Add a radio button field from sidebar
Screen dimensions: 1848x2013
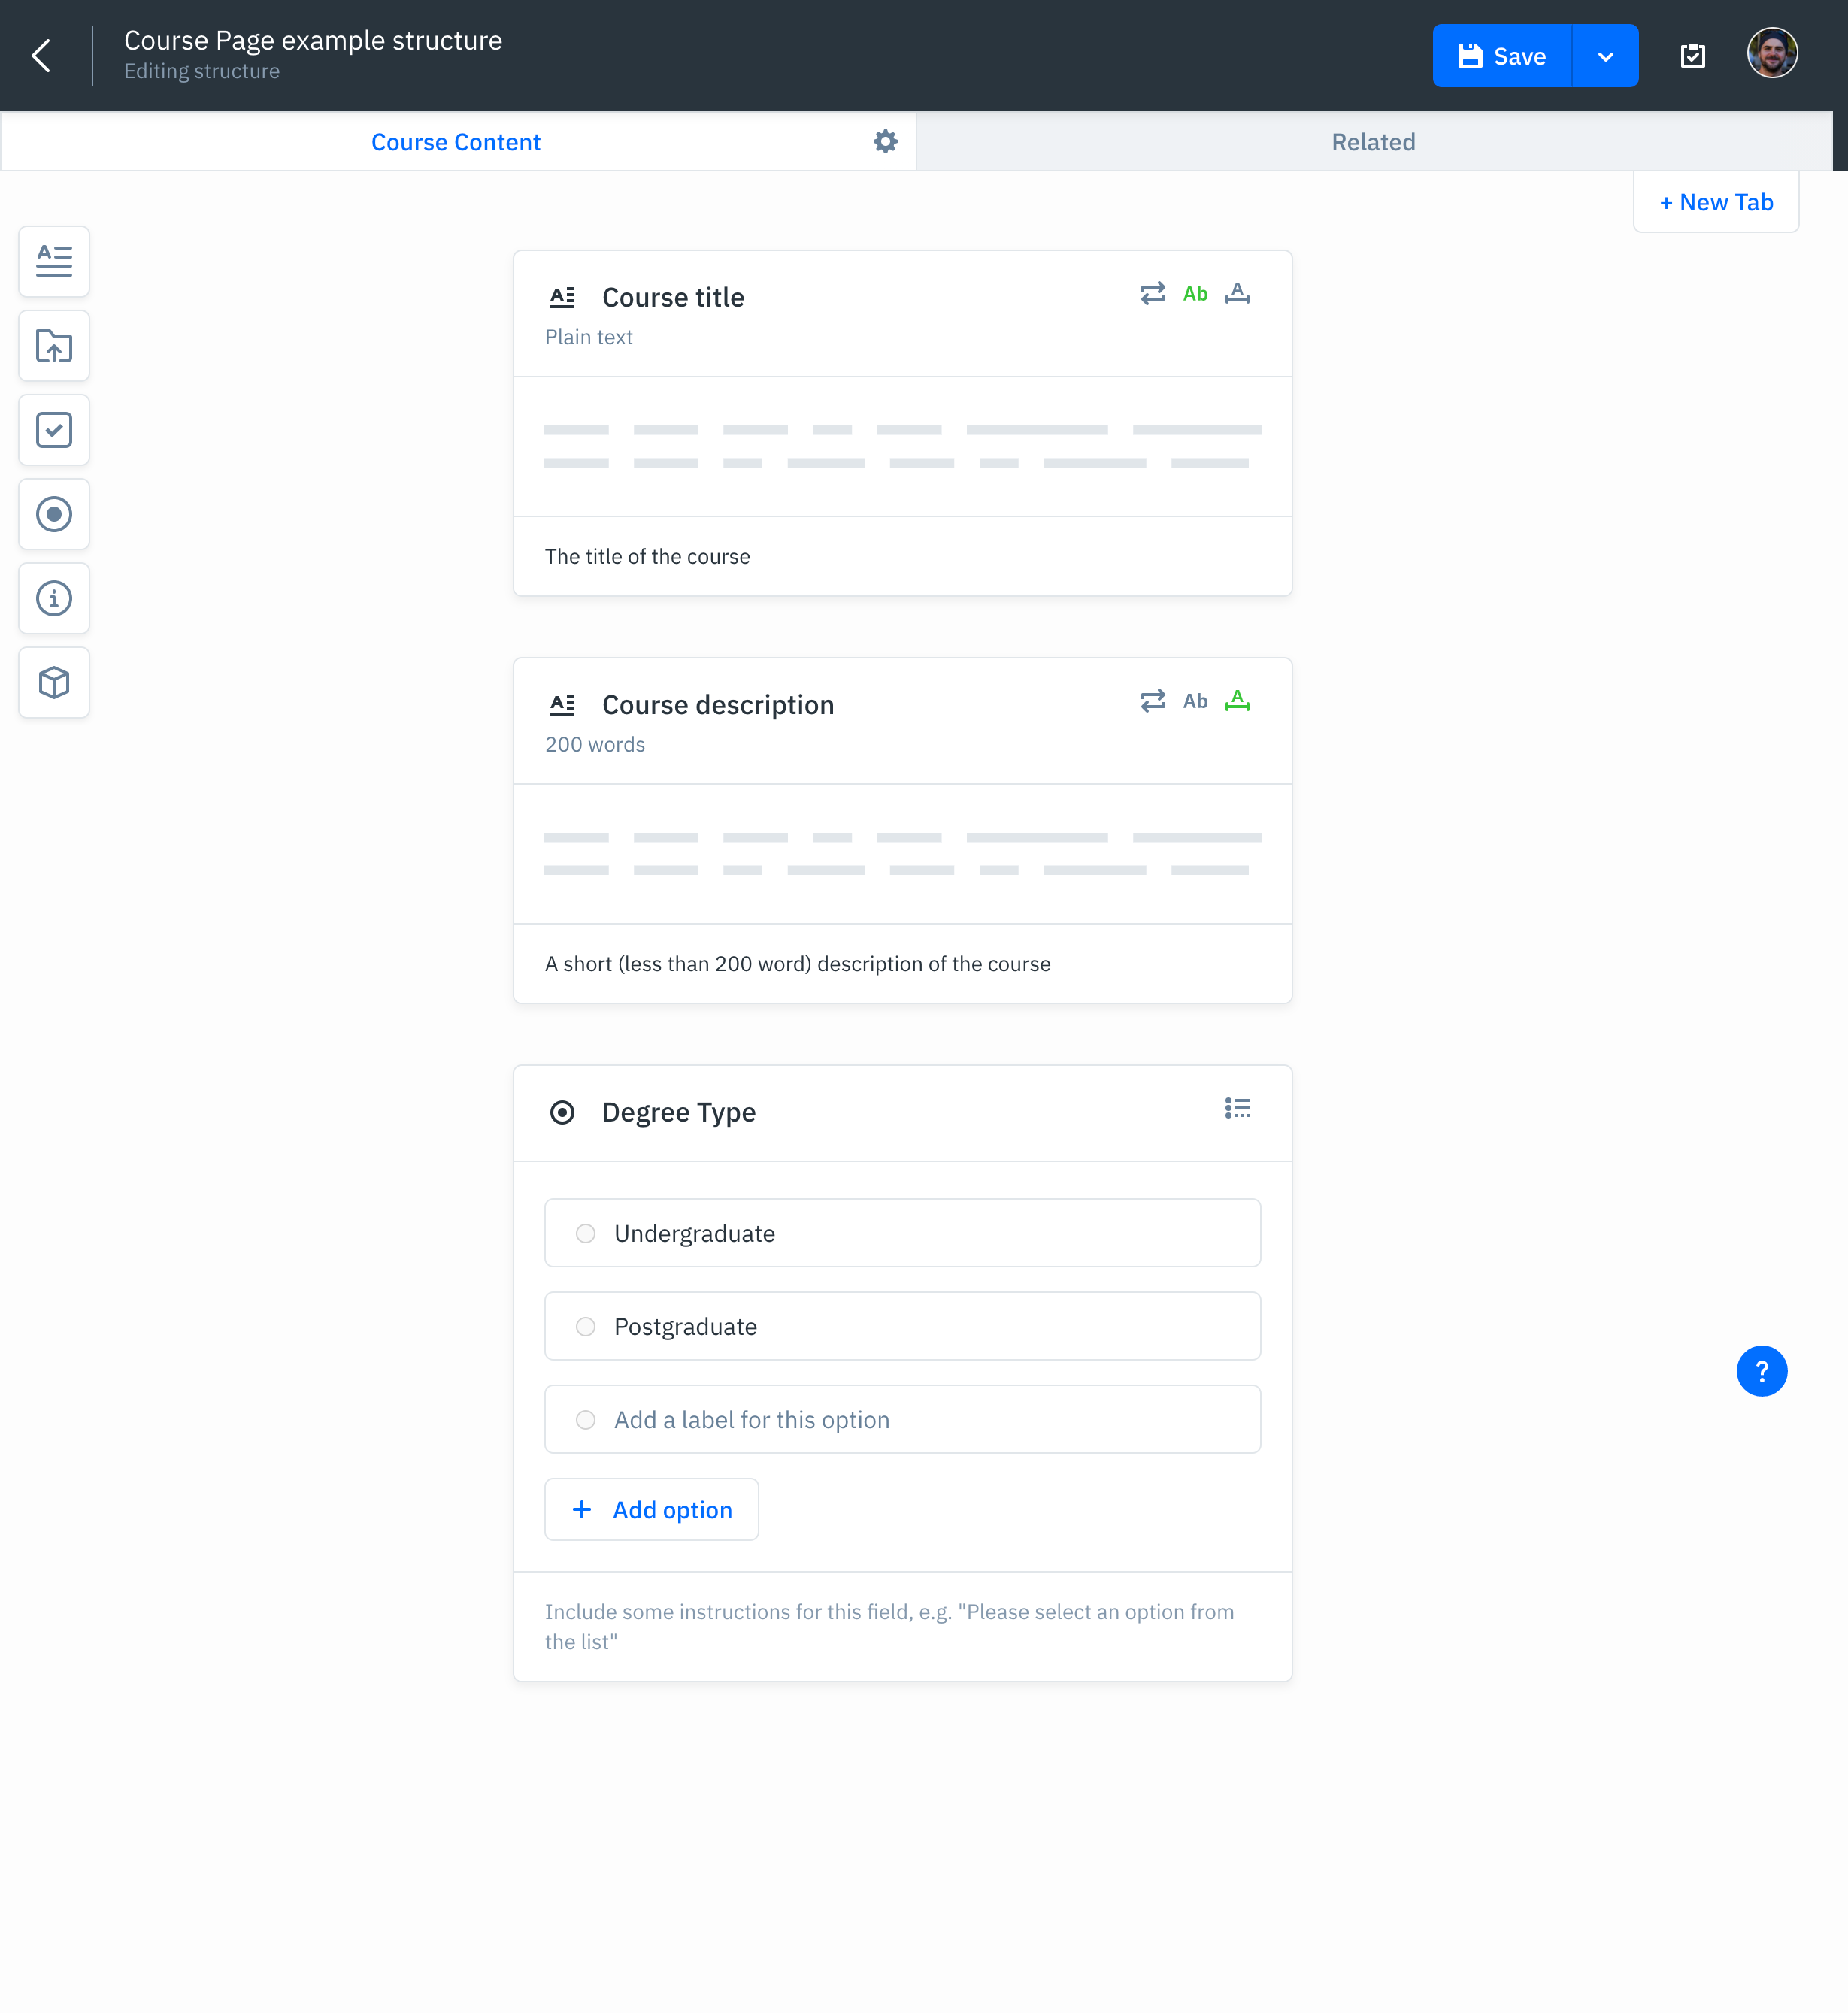click(x=54, y=514)
